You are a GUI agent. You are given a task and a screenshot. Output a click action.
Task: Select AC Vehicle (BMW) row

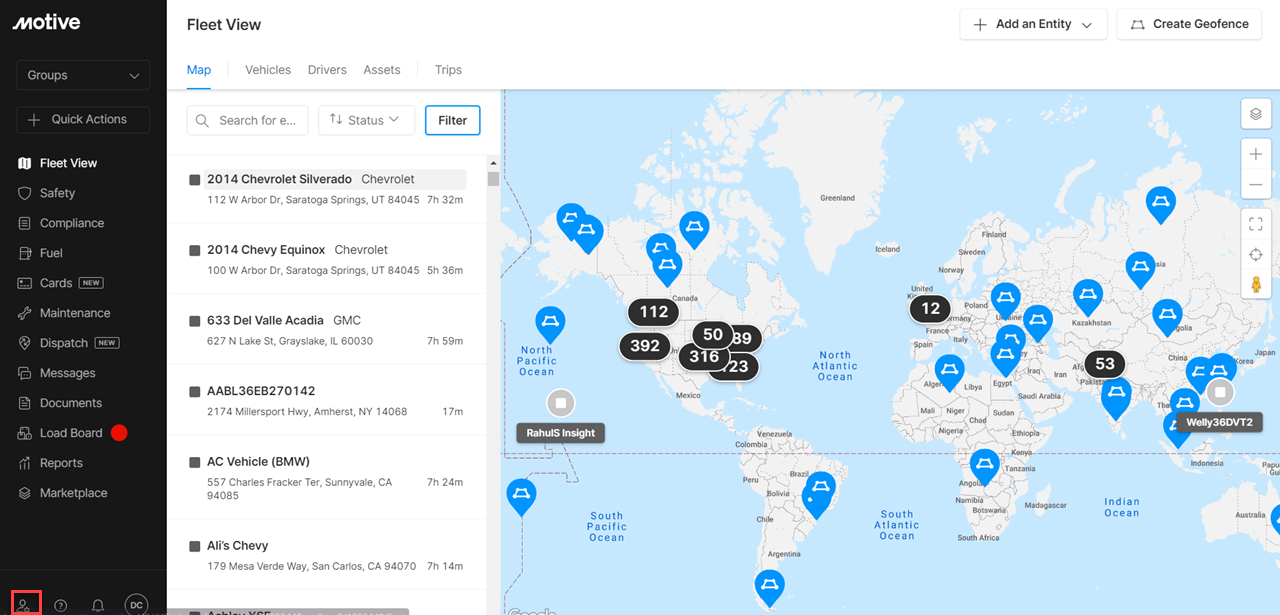[327, 478]
